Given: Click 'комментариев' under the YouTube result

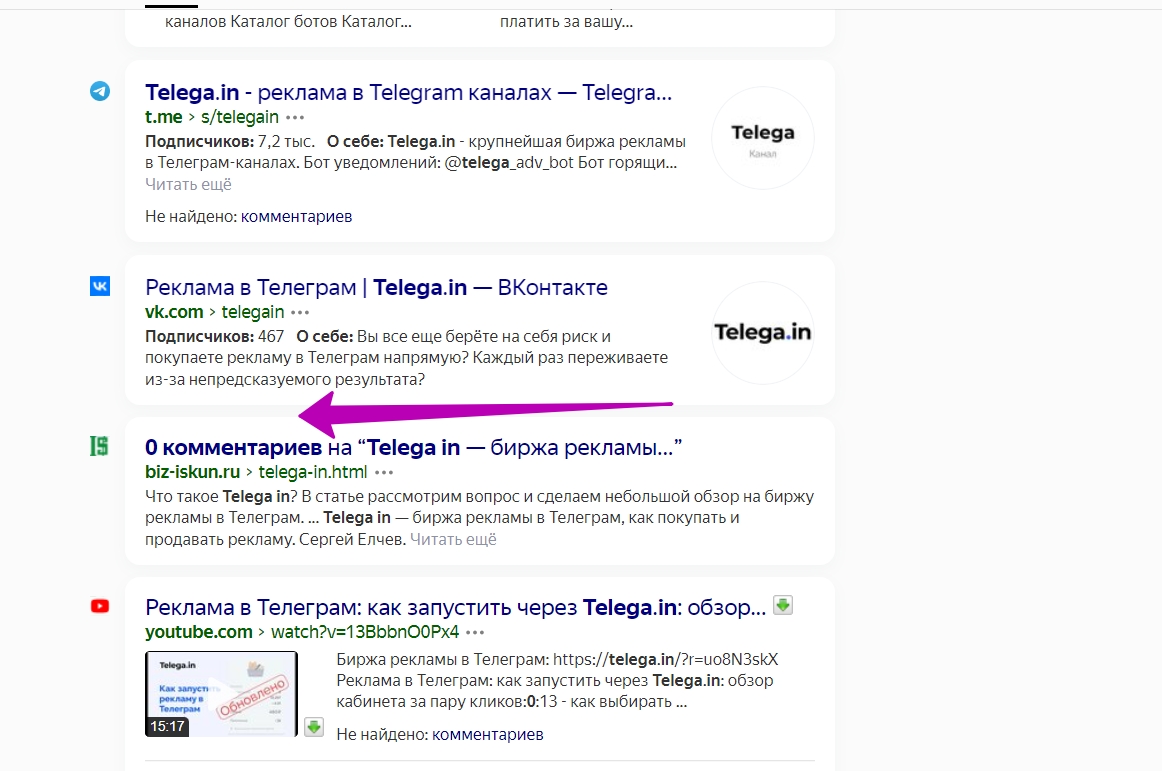Looking at the screenshot, I should pos(488,735).
